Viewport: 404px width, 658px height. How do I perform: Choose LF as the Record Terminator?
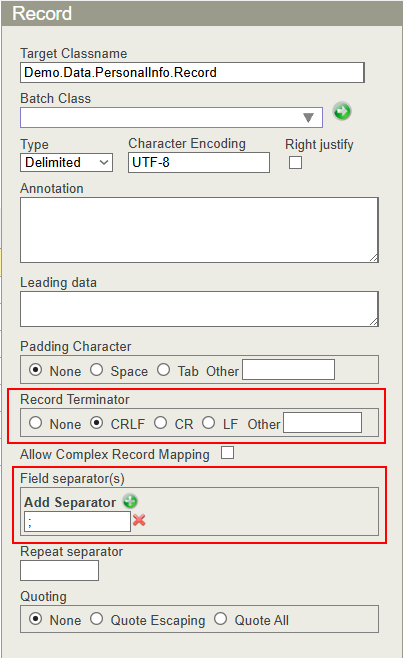(209, 423)
